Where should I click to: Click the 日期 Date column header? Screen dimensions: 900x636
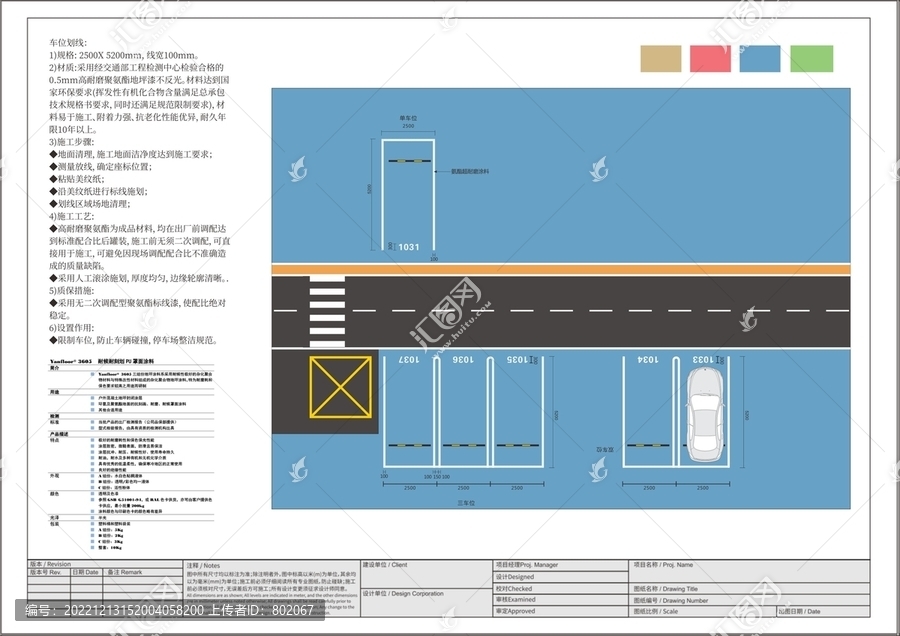click(x=86, y=572)
